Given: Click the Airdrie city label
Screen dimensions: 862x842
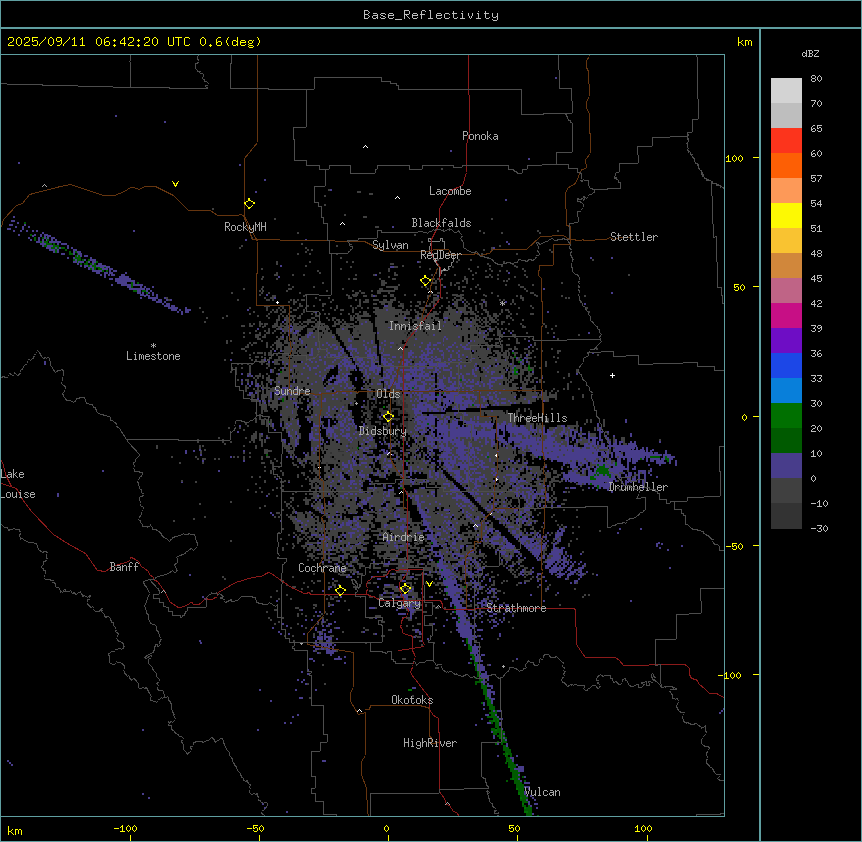Looking at the screenshot, I should [404, 537].
